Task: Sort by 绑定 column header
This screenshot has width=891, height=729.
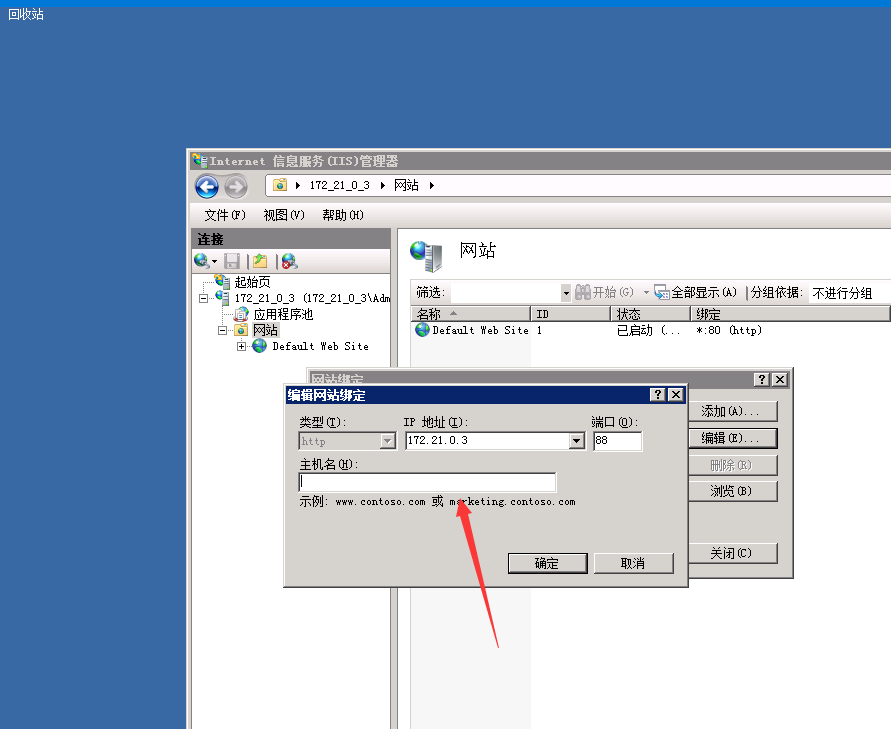Action: coord(790,314)
